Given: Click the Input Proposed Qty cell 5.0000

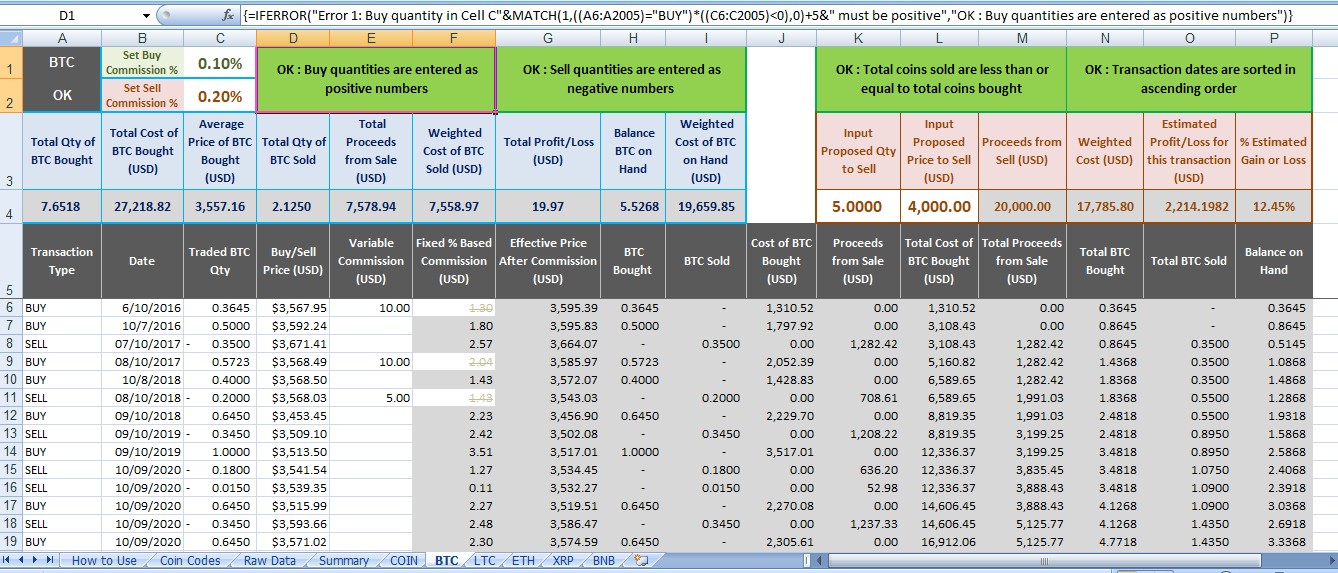Looking at the screenshot, I should coord(857,207).
